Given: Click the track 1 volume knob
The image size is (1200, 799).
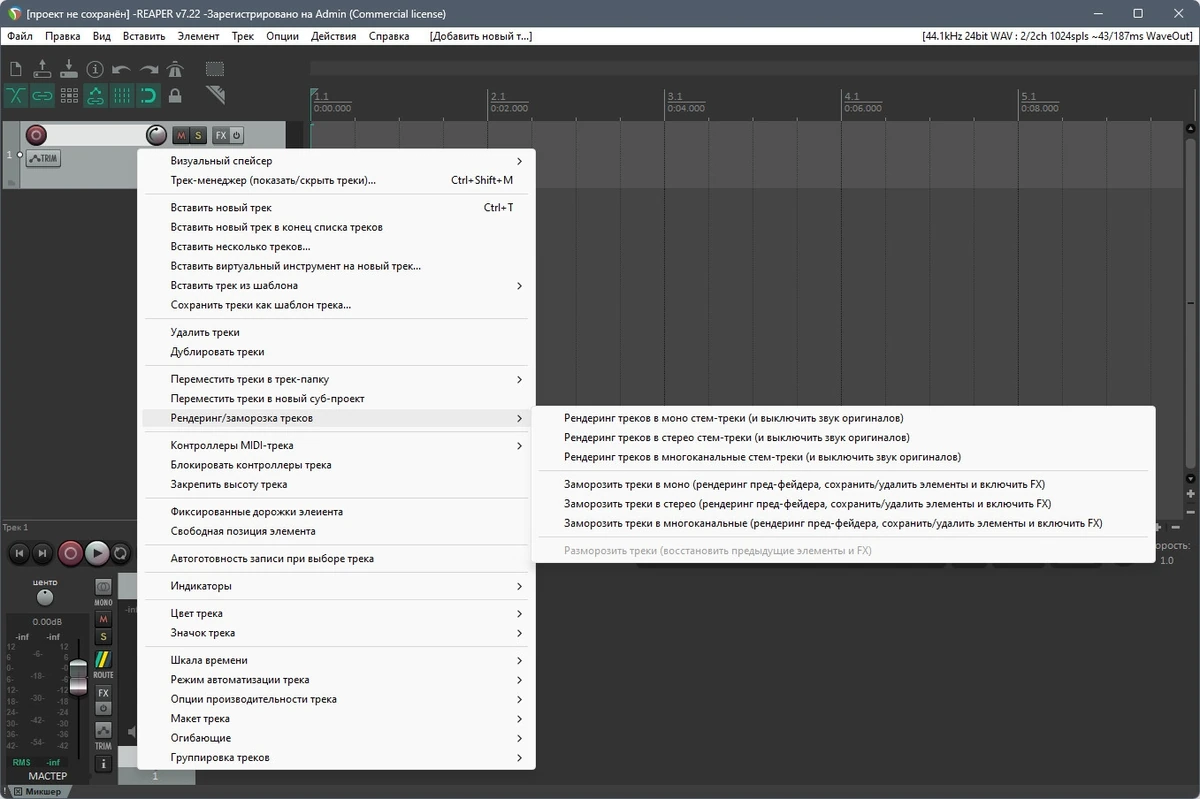Looking at the screenshot, I should pyautogui.click(x=156, y=135).
